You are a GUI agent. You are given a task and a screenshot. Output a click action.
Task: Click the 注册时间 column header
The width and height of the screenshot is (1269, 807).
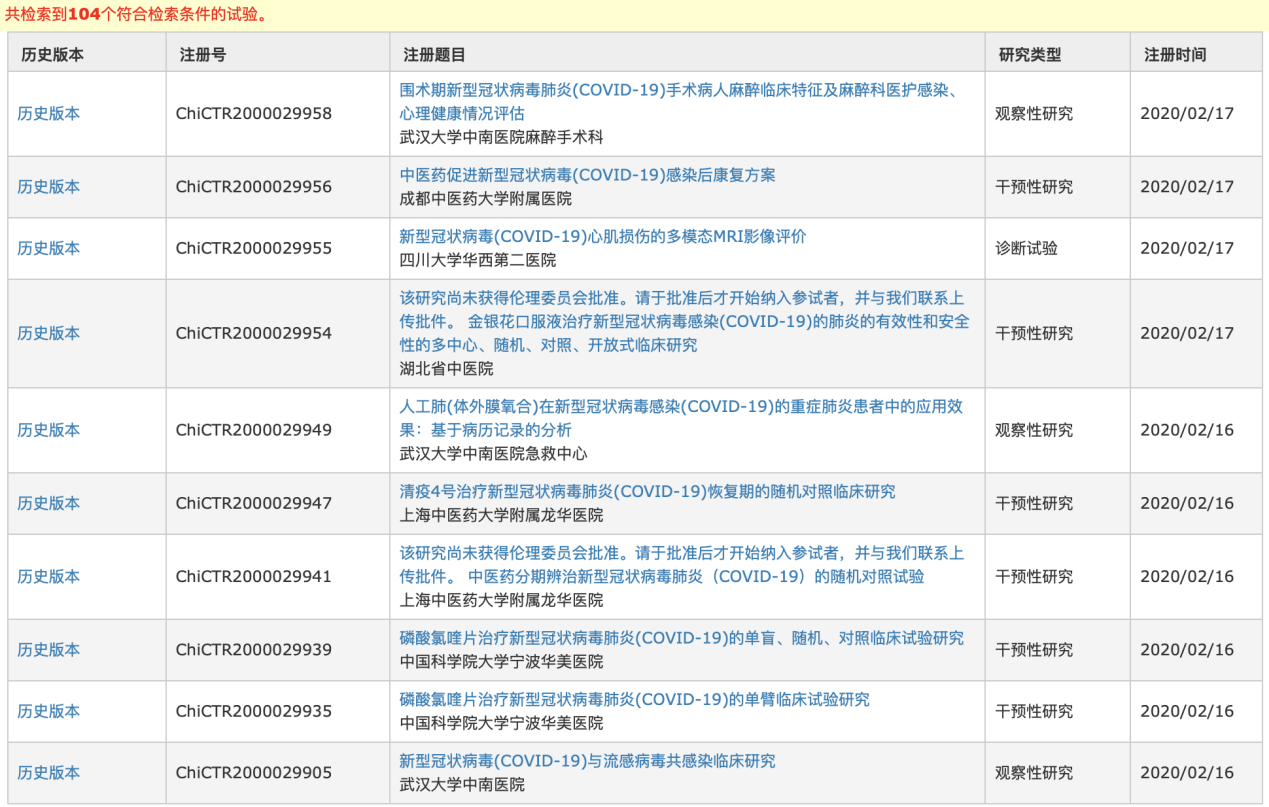[1175, 55]
